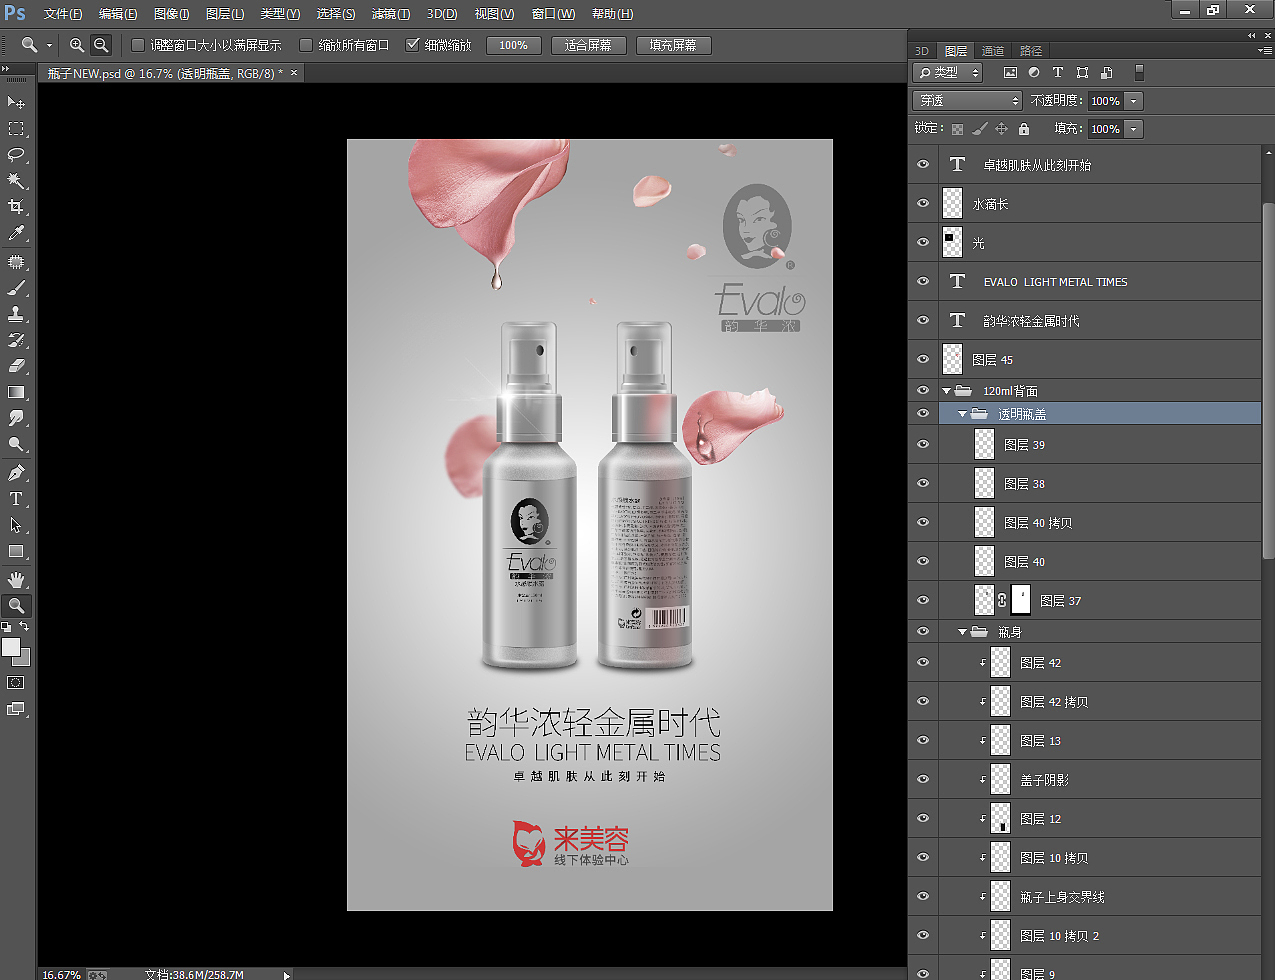Filter layers by type layer icon
Screen dimensions: 1275x980
[x=1058, y=73]
